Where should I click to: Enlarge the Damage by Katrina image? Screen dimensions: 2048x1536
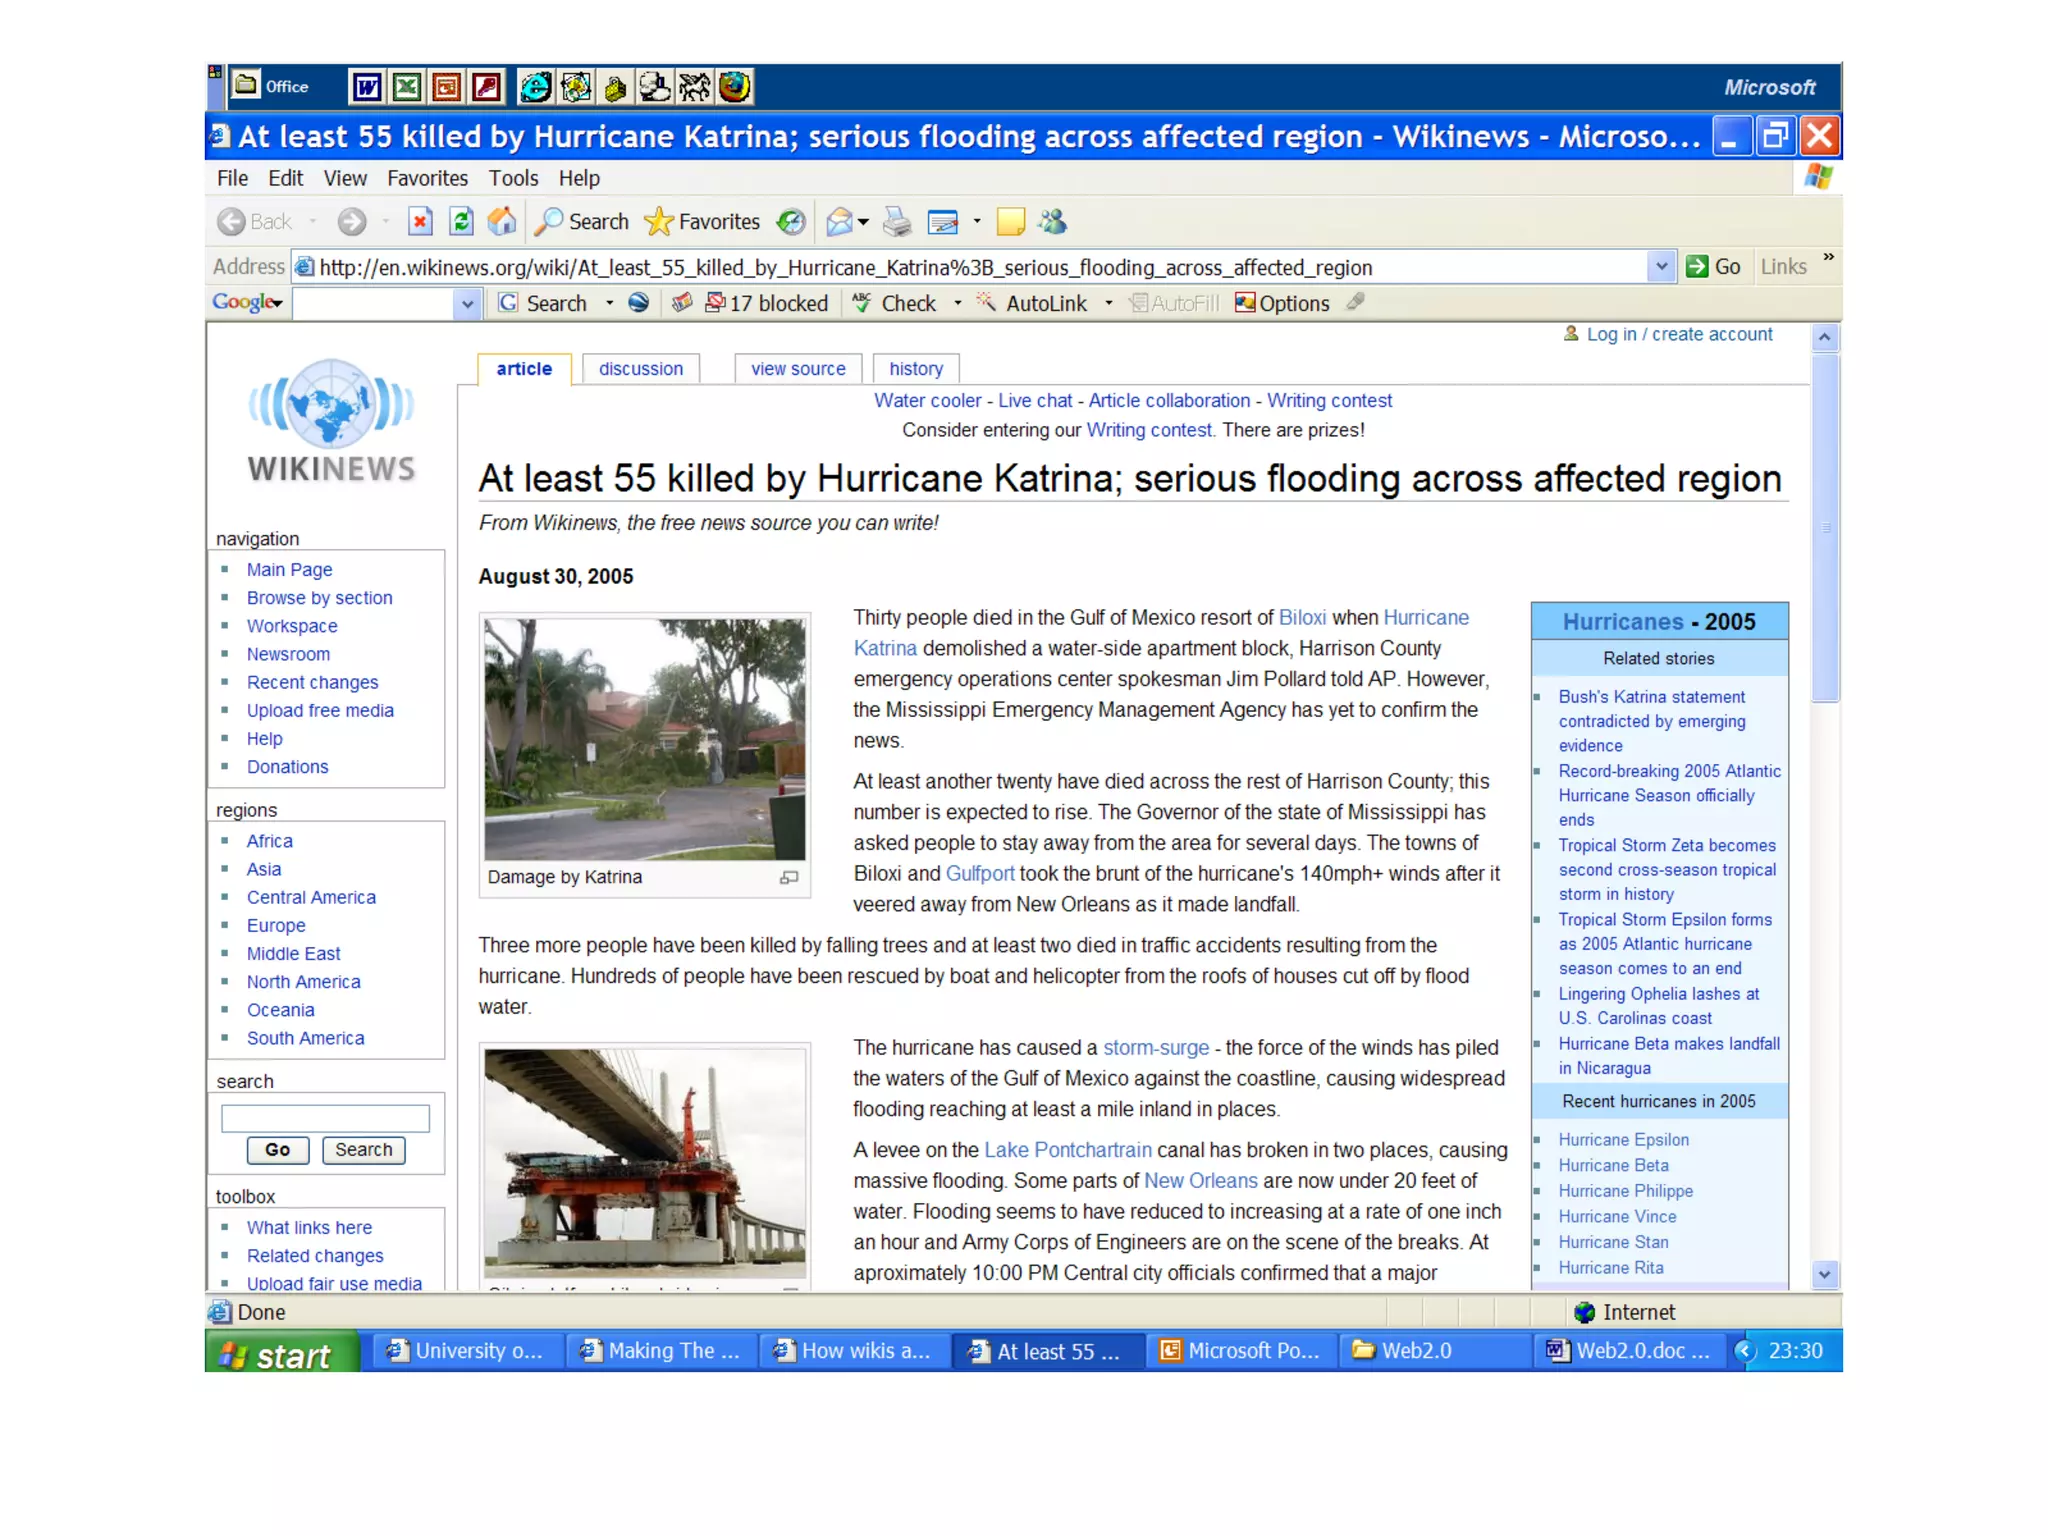[x=789, y=878]
